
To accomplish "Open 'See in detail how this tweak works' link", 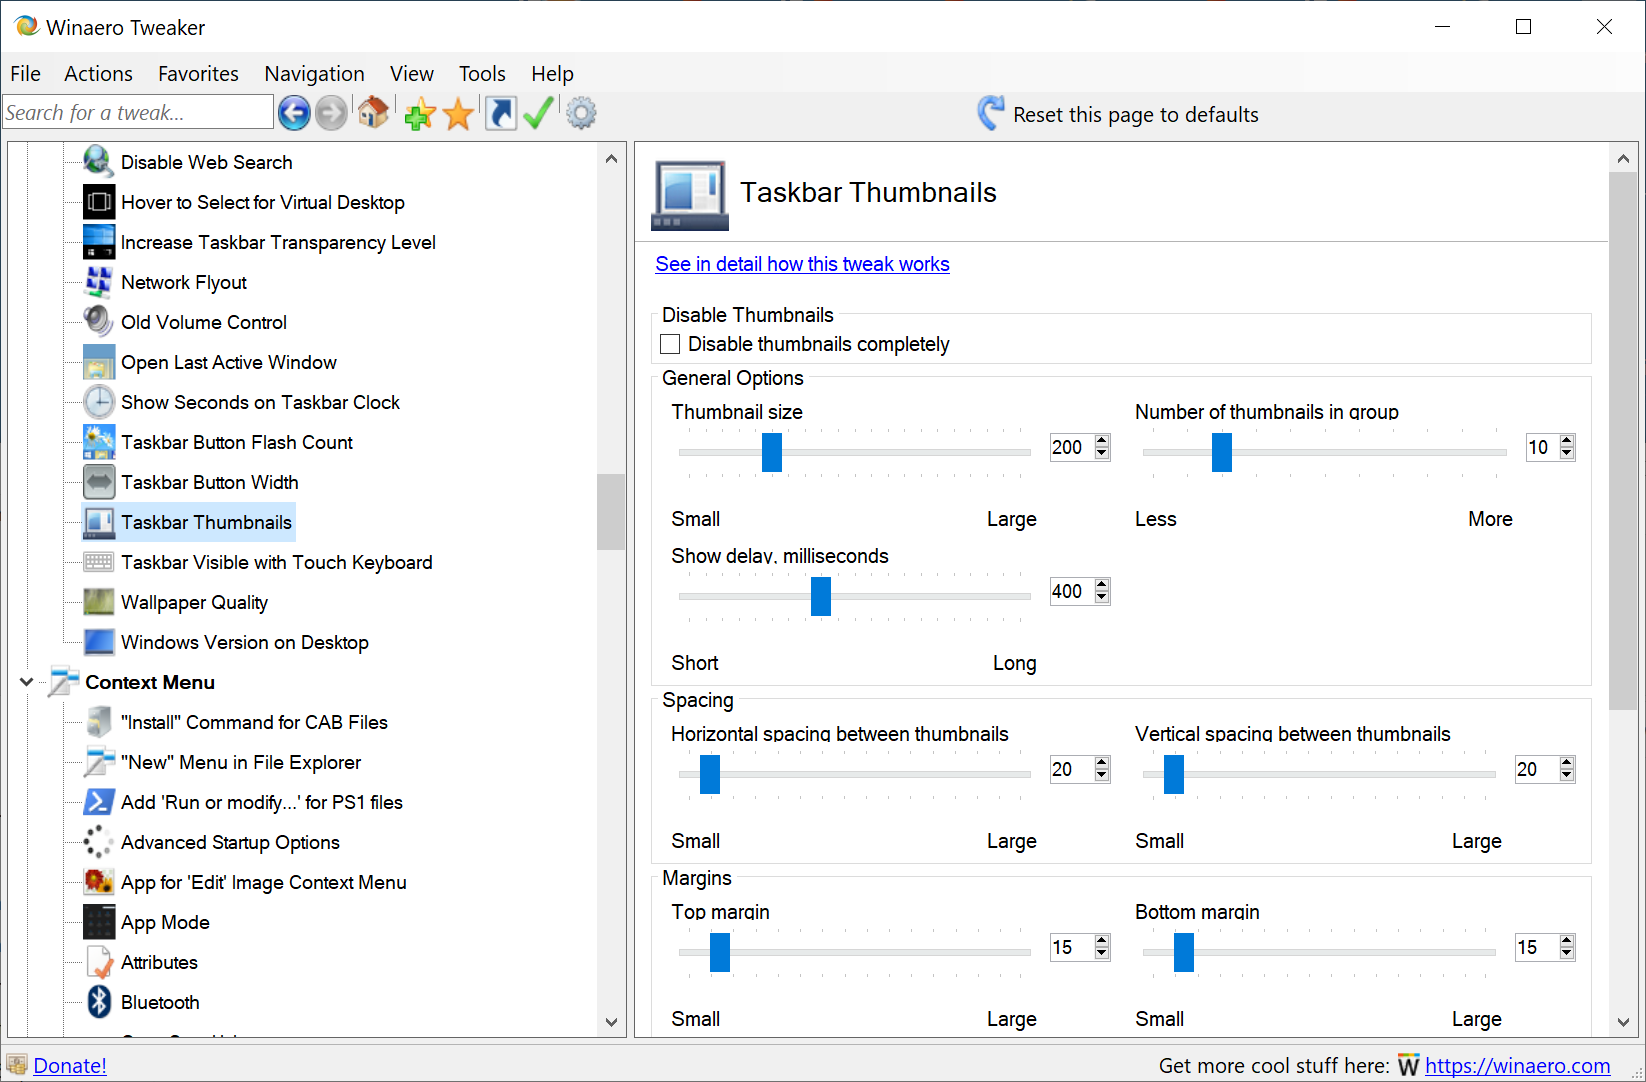I will [802, 264].
